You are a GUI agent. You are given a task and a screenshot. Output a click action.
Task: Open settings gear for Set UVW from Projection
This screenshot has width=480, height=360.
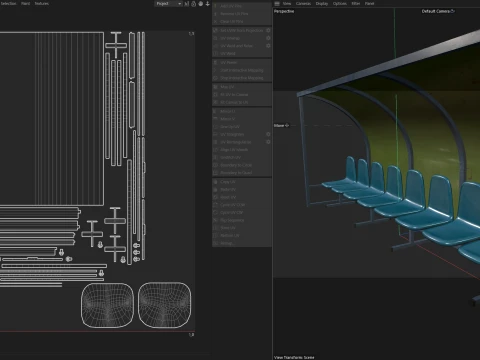tap(268, 30)
